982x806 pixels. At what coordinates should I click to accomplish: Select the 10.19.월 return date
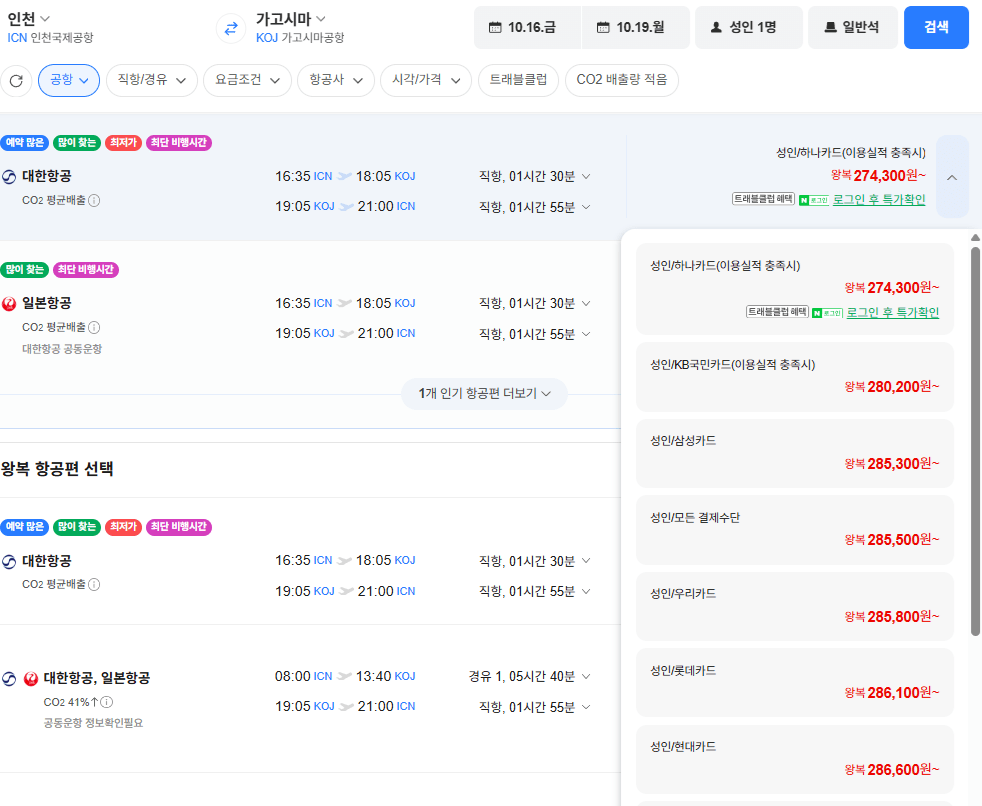click(x=636, y=28)
